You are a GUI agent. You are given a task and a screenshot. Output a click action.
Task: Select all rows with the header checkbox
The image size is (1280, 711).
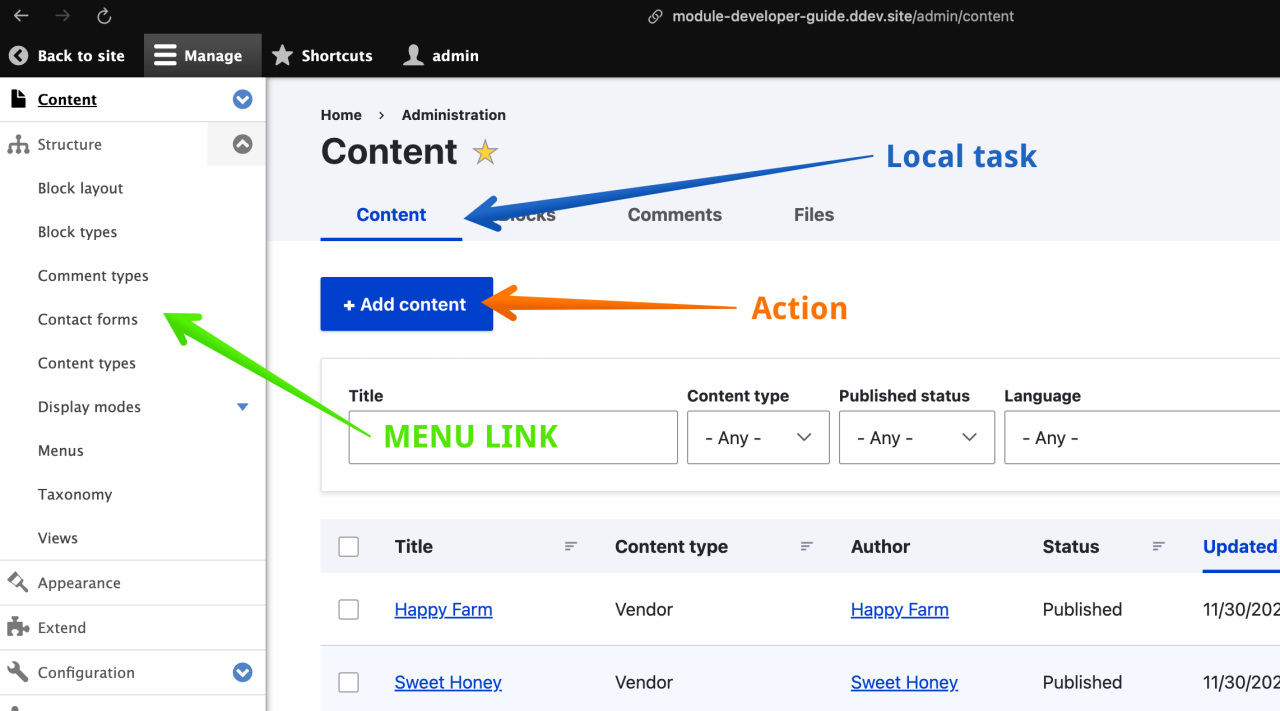tap(348, 546)
